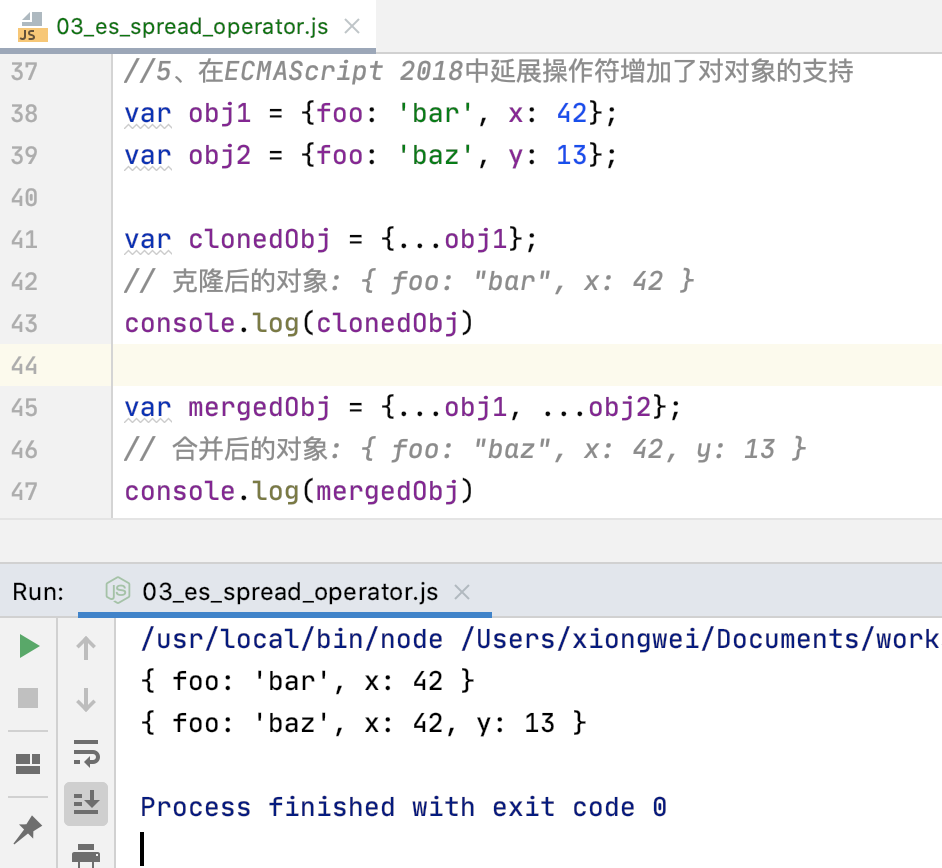Screen dimensions: 942x868
Task: Click '...obj2' spread on line 45
Action: tap(597, 407)
